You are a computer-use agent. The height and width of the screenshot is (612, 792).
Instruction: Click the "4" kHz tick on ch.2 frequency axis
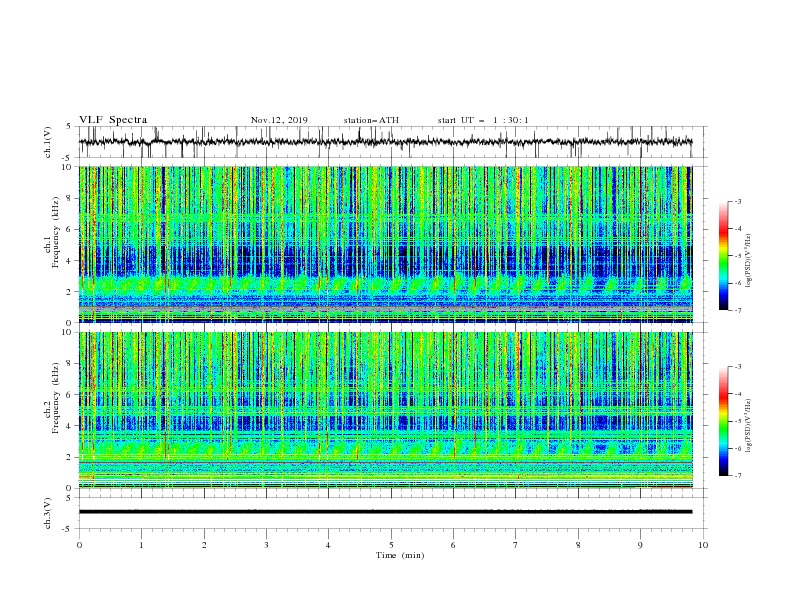click(70, 426)
